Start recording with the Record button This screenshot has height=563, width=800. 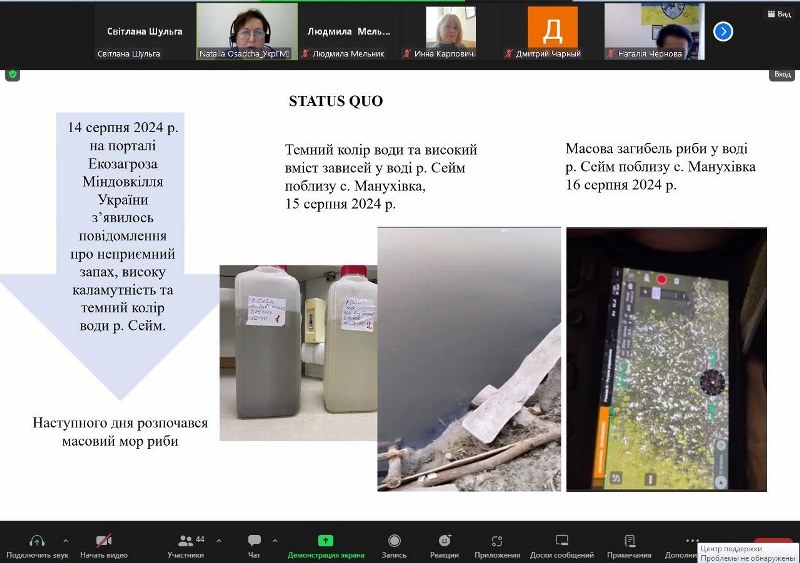[x=394, y=541]
